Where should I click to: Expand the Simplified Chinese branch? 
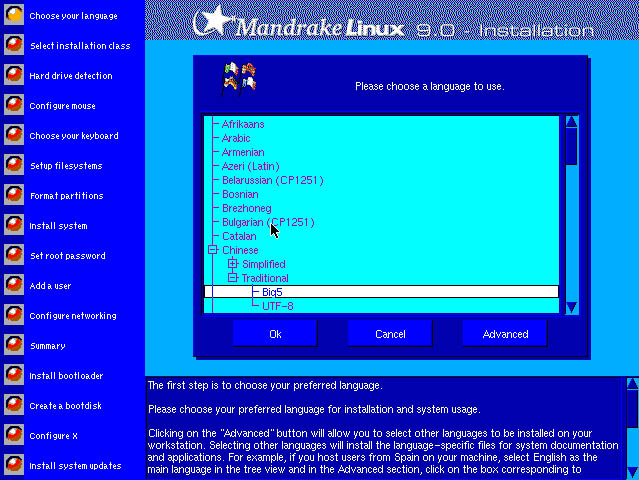point(232,264)
